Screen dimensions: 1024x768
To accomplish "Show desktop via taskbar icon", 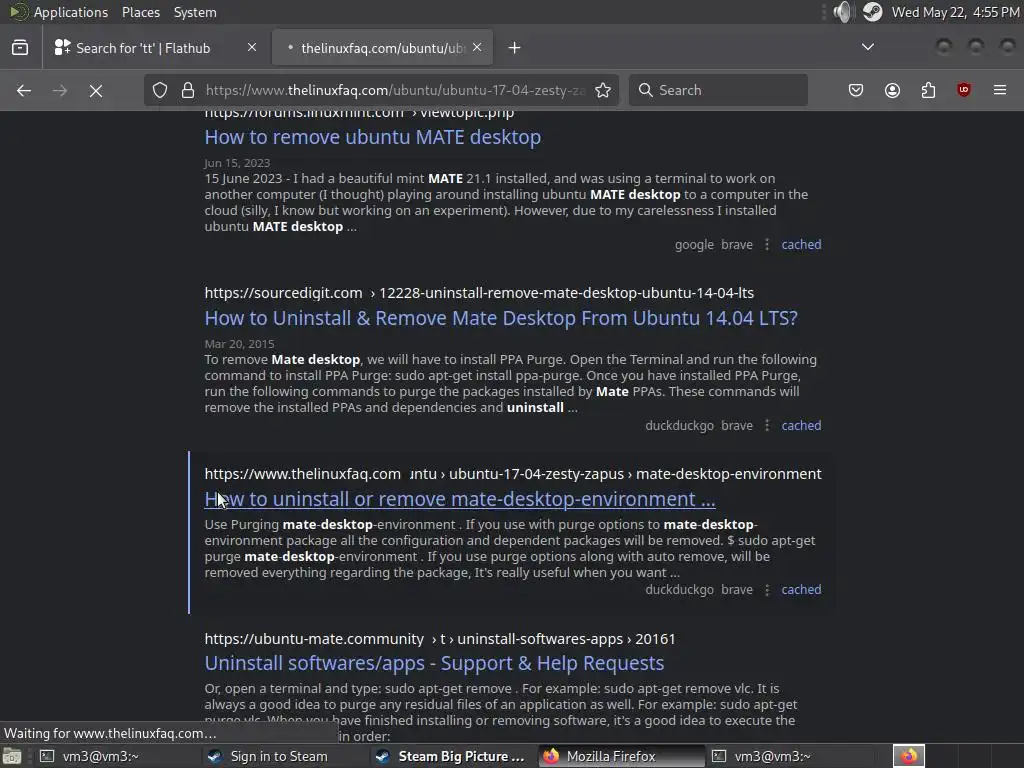I will pos(12,756).
